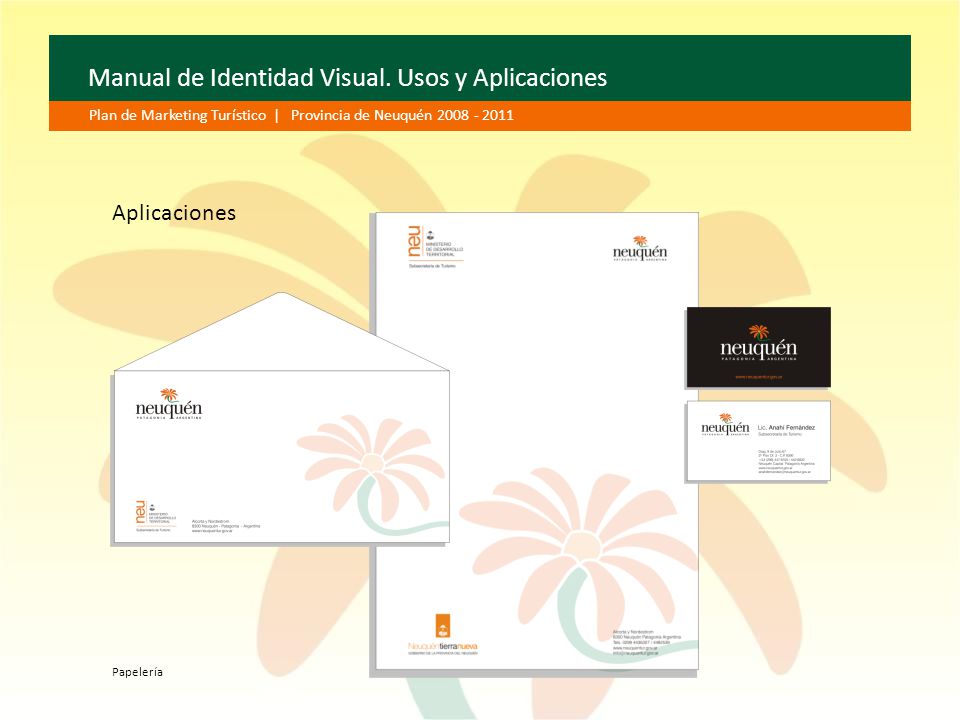Click the orange crest icon above 'tierra nueva'

coord(443,626)
